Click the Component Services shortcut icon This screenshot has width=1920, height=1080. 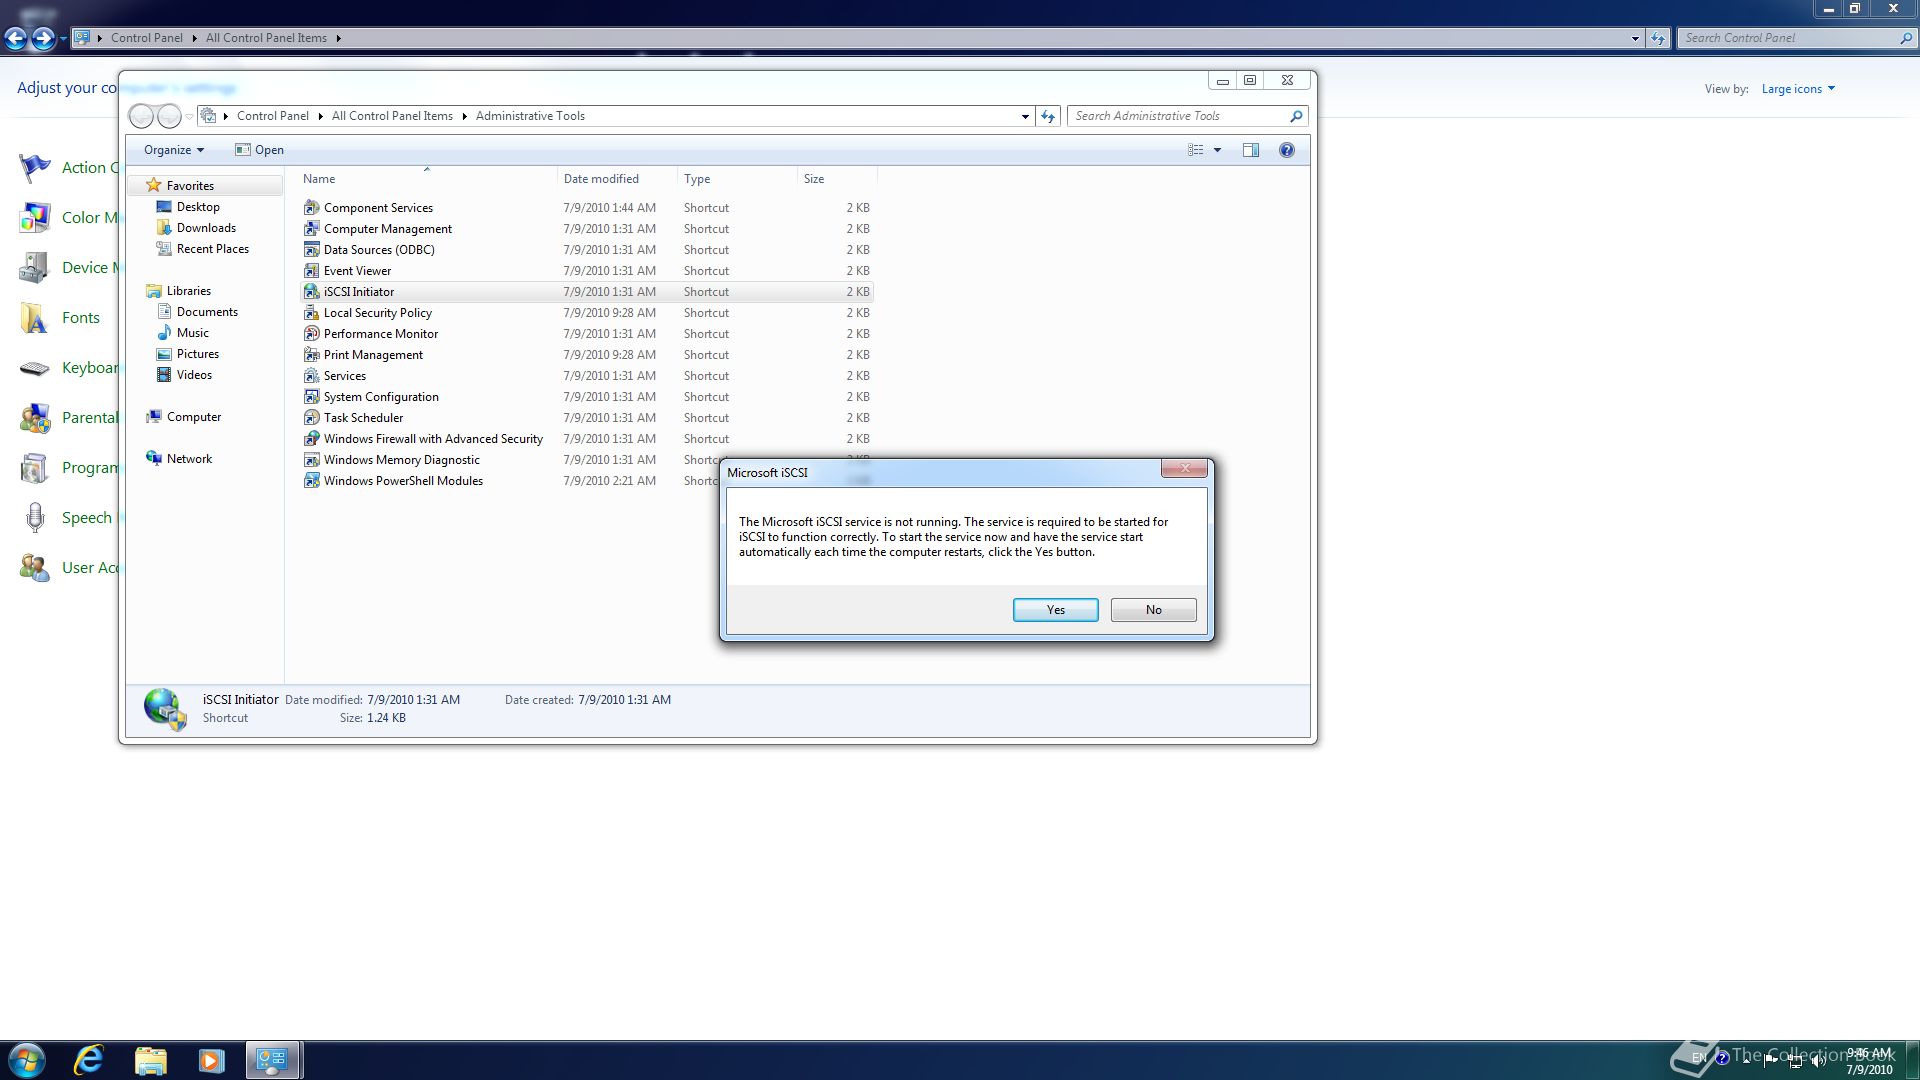(311, 208)
